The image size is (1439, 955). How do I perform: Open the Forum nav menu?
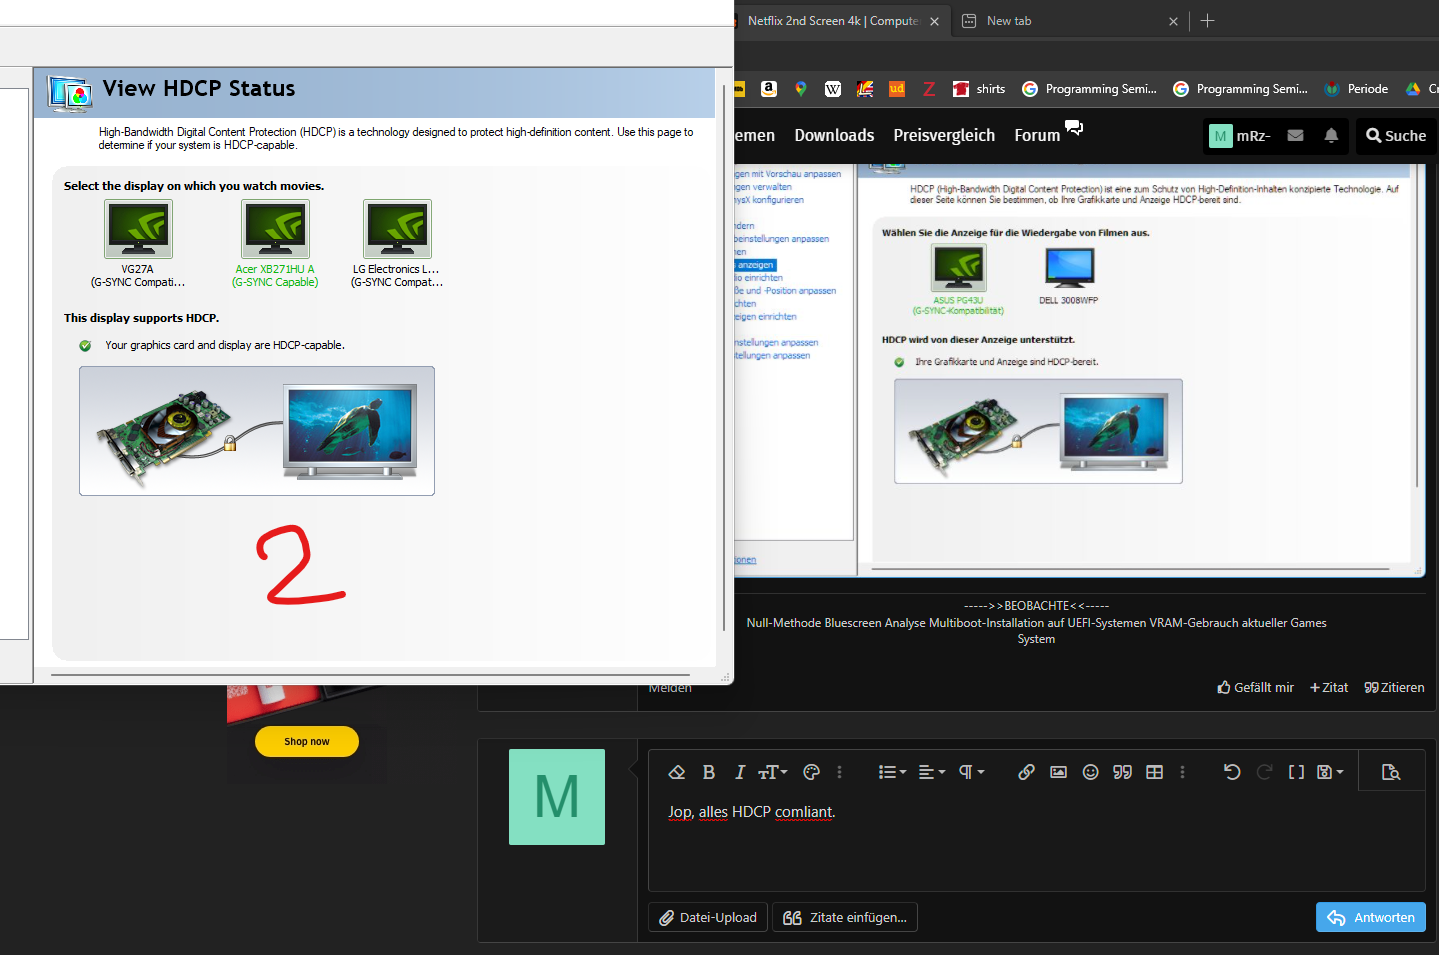tap(1037, 136)
